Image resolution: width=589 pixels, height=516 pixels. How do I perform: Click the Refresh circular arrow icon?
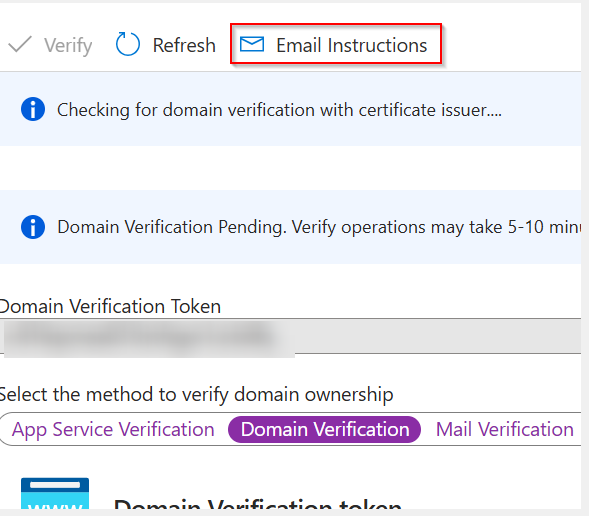pos(128,44)
